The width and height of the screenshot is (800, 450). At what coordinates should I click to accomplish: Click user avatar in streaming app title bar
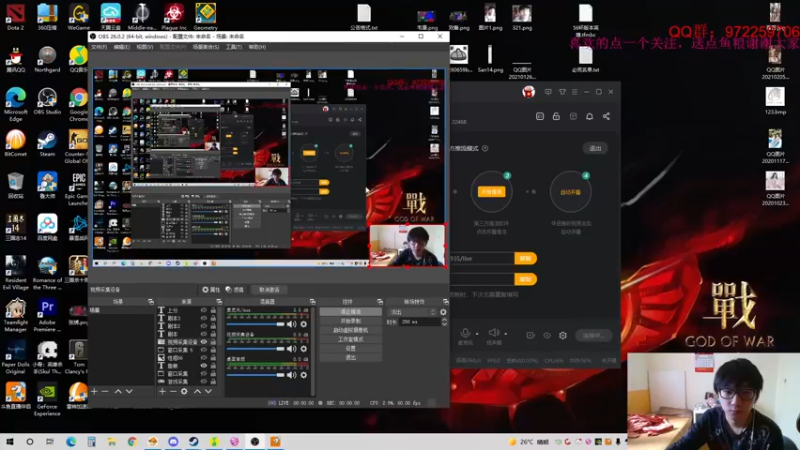point(529,92)
